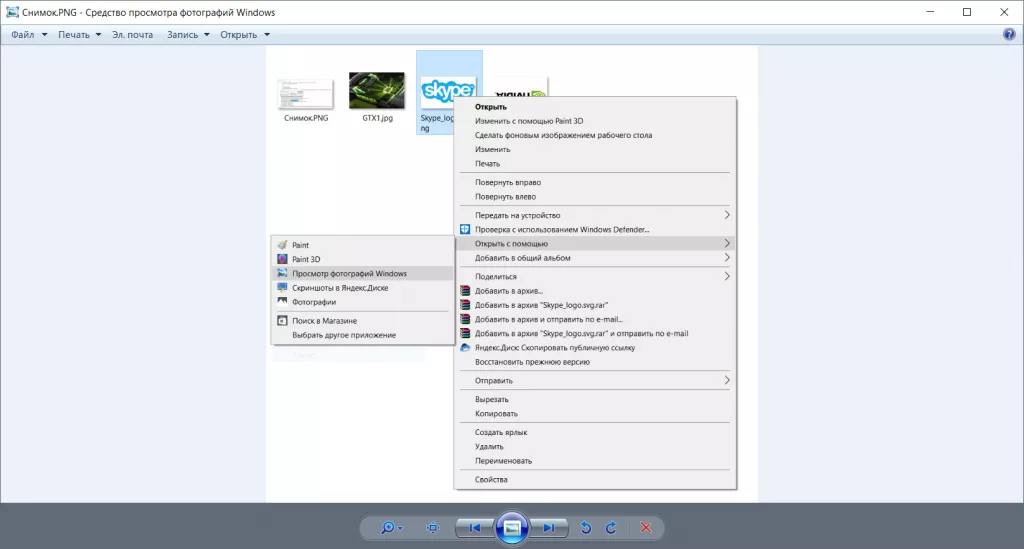Go to the previous image
The image size is (1024, 549).
(474, 527)
